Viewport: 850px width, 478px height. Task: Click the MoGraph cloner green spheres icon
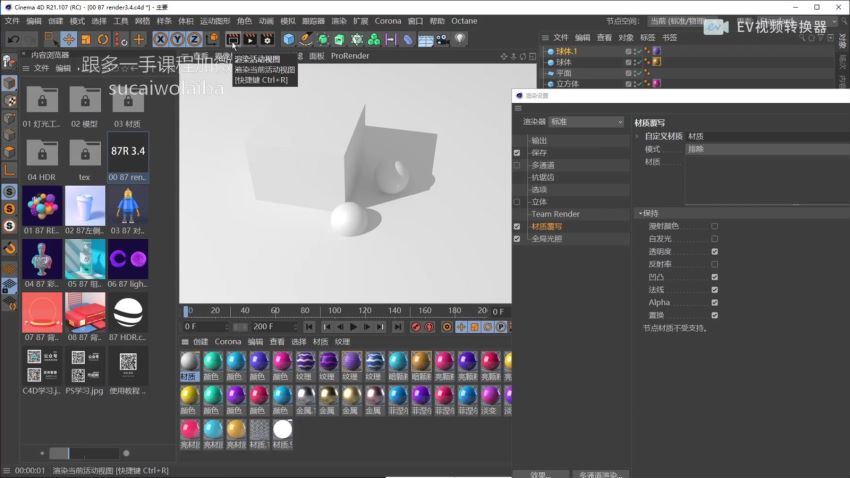coord(374,40)
